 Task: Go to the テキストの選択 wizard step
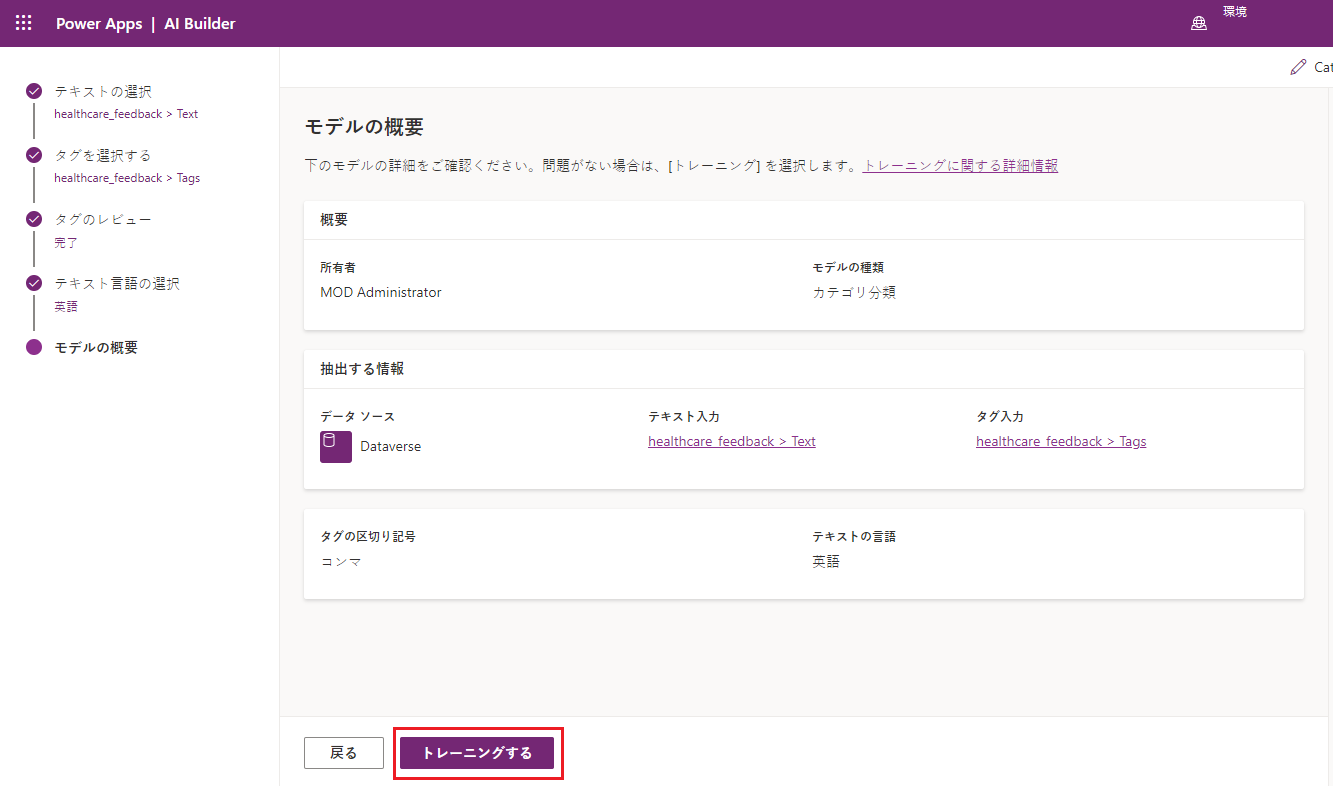(103, 91)
